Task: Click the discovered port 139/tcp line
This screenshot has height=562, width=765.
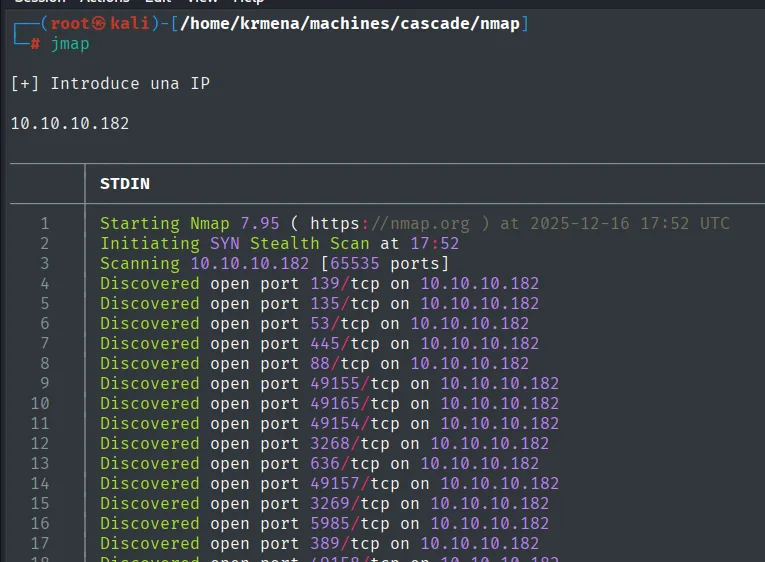Action: [x=320, y=283]
